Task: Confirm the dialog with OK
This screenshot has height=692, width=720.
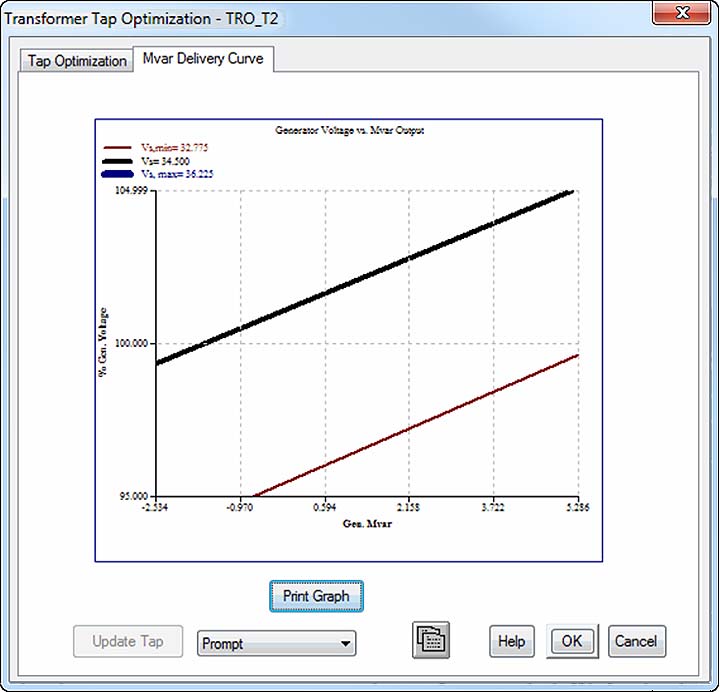Action: click(572, 642)
